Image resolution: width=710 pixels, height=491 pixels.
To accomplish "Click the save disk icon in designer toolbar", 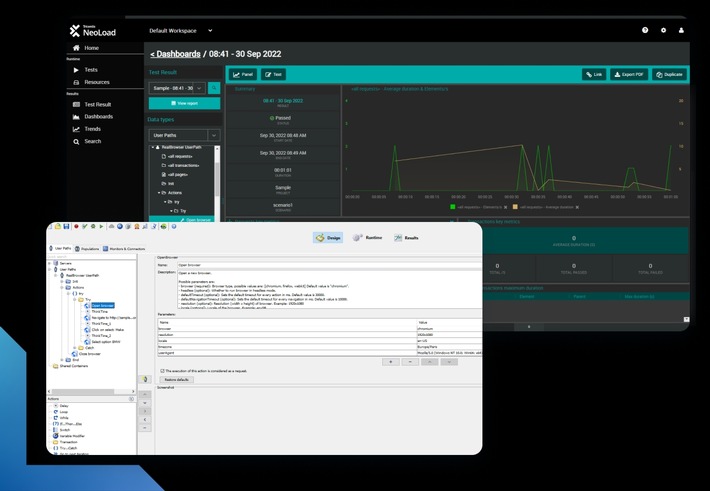I will [x=67, y=226].
